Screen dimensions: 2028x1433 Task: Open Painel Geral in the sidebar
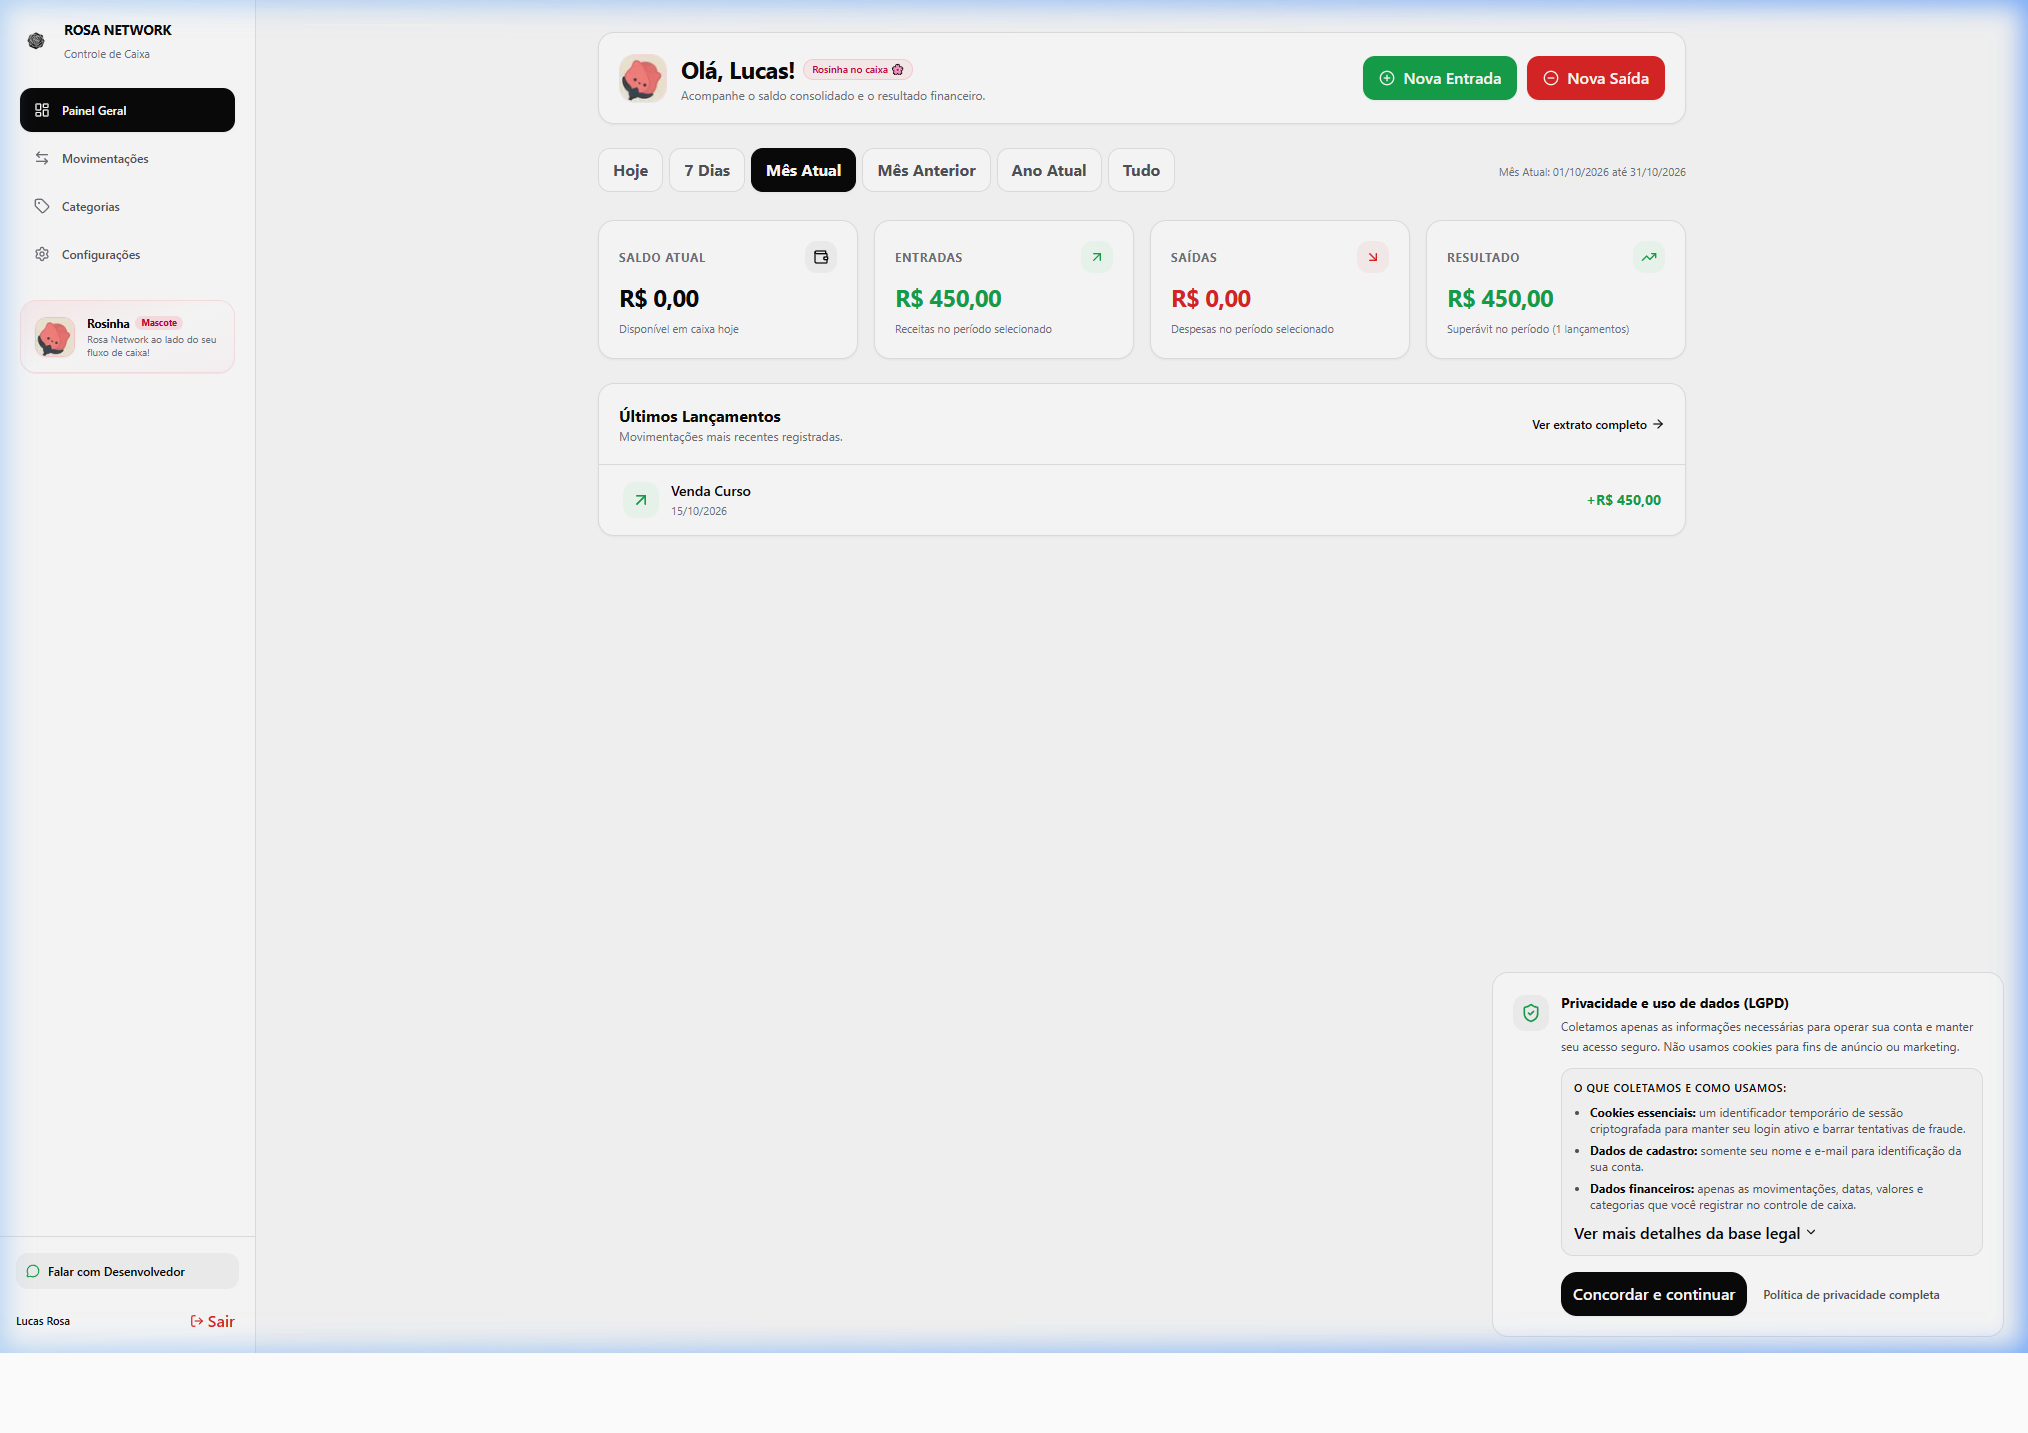pyautogui.click(x=127, y=110)
